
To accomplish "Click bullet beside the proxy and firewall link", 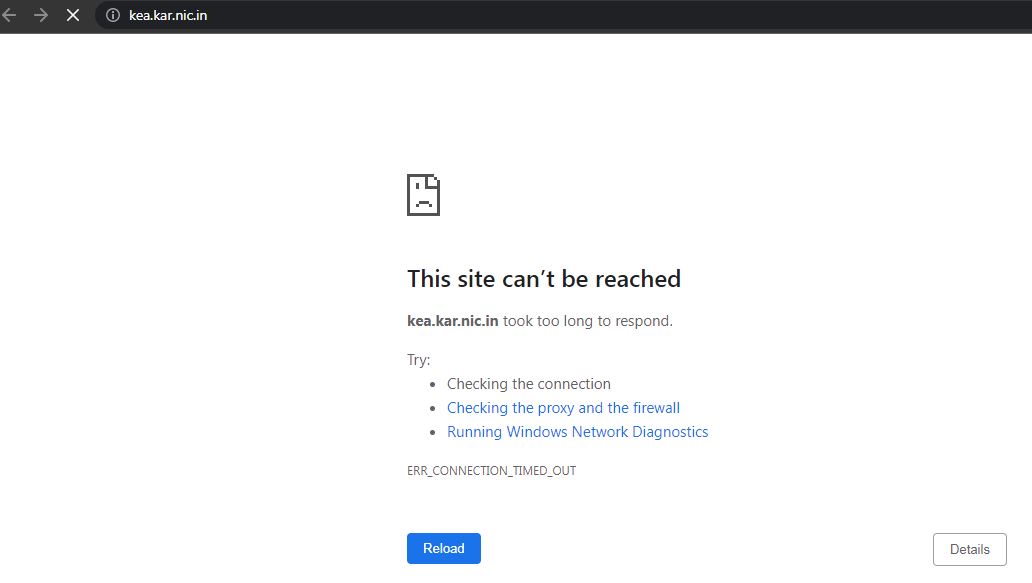I will click(x=433, y=408).
